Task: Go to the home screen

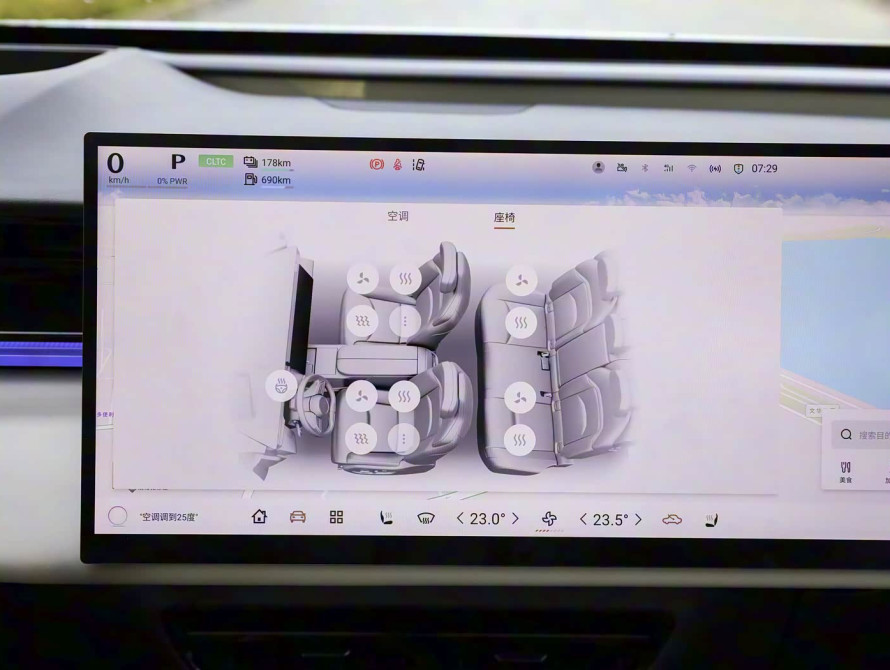Action: [x=259, y=517]
